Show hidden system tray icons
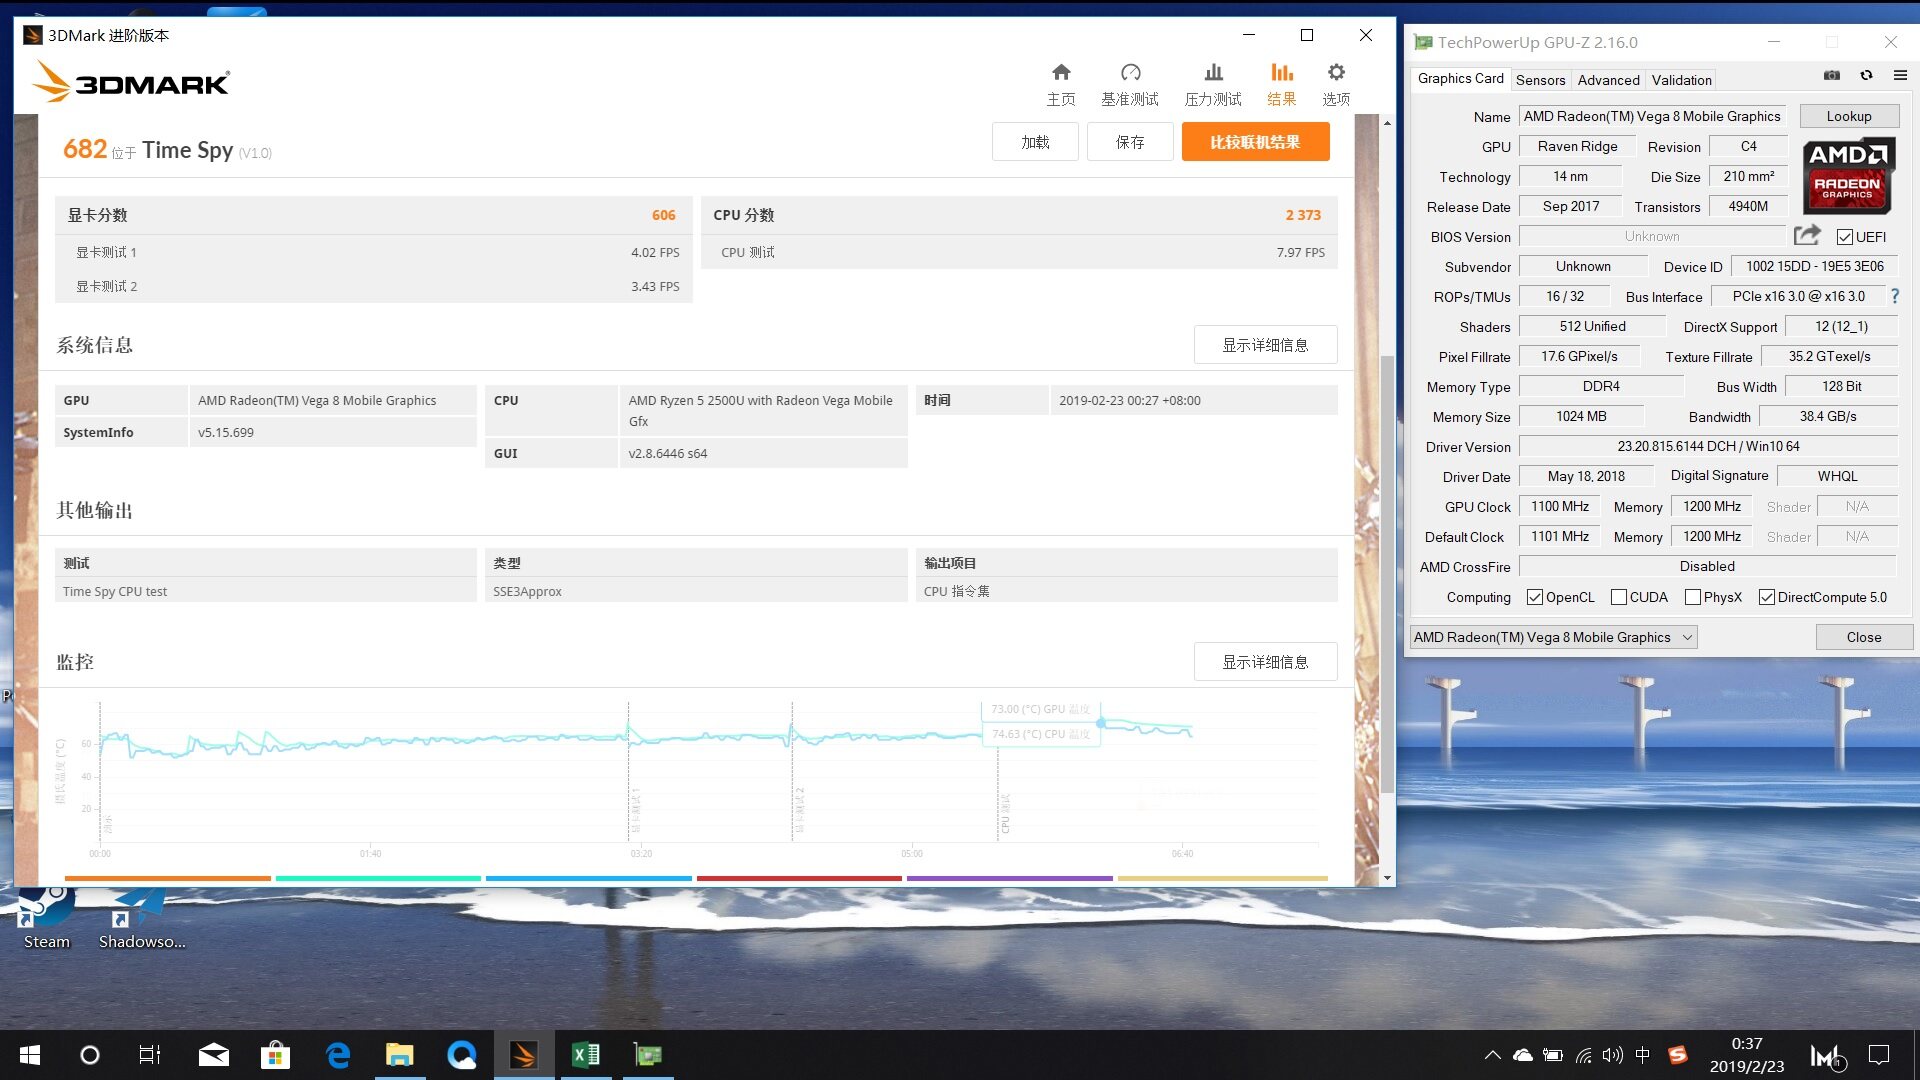This screenshot has width=1920, height=1080. [1492, 1055]
